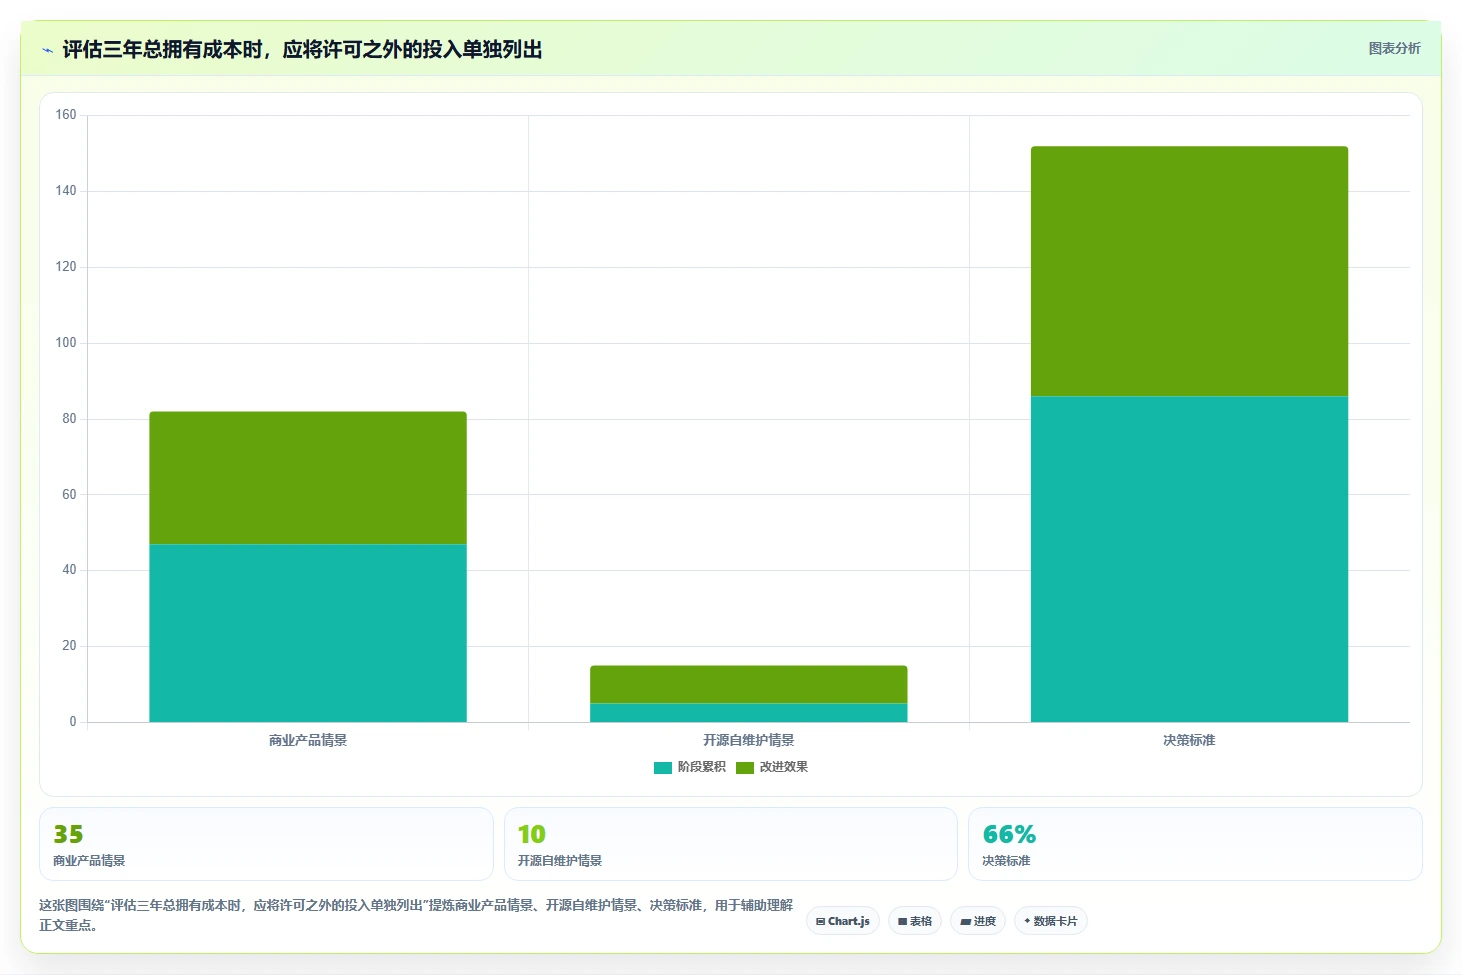The height and width of the screenshot is (975, 1462).
Task: Click the 100 y-axis tick label
Action: [66, 343]
